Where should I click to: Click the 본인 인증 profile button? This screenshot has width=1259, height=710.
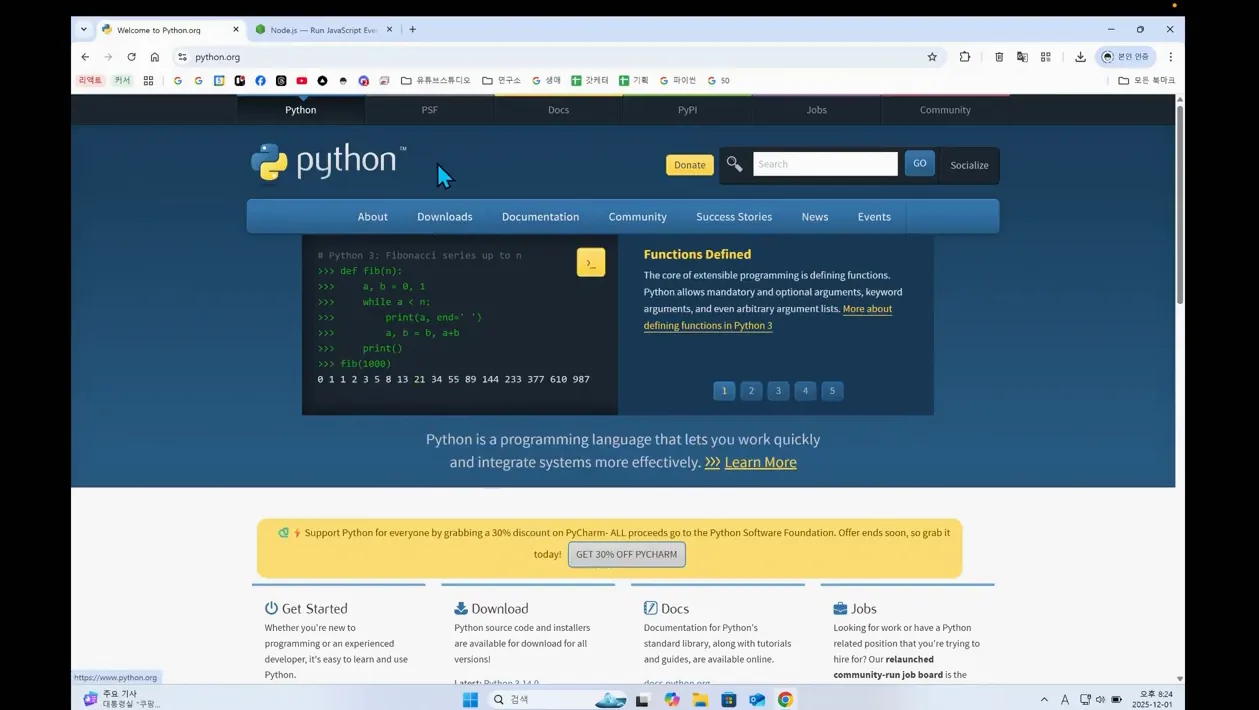(1126, 57)
